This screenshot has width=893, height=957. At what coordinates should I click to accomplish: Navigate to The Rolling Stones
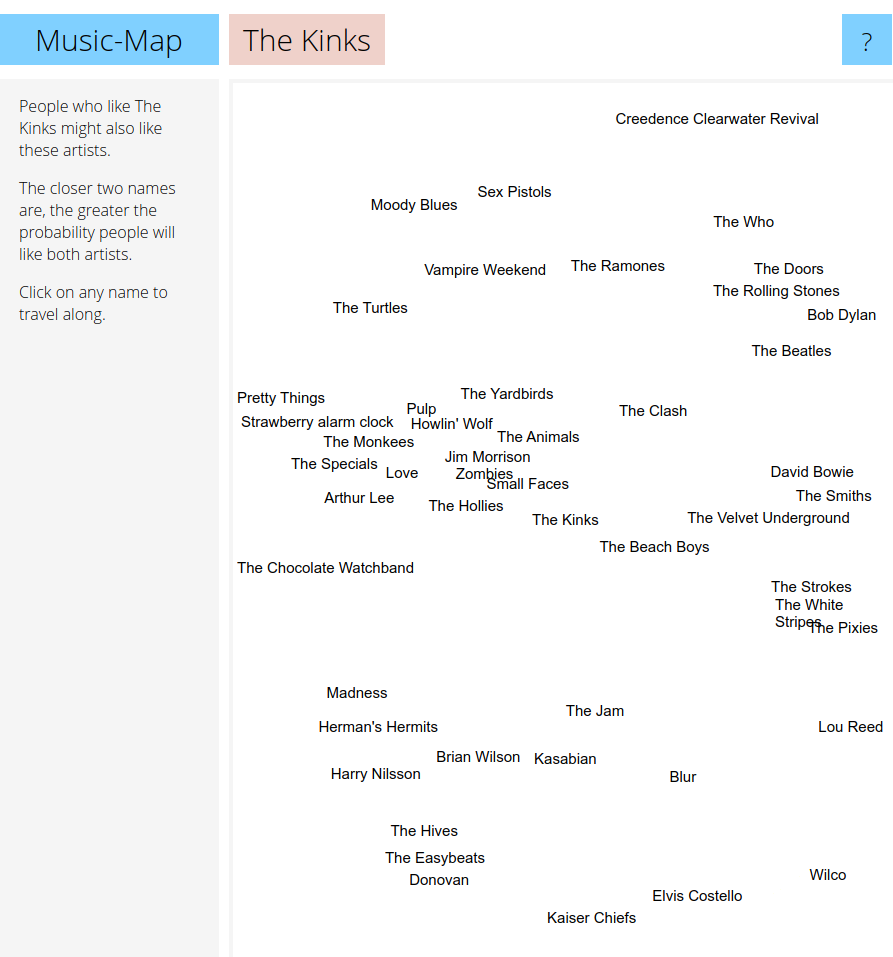coord(776,291)
